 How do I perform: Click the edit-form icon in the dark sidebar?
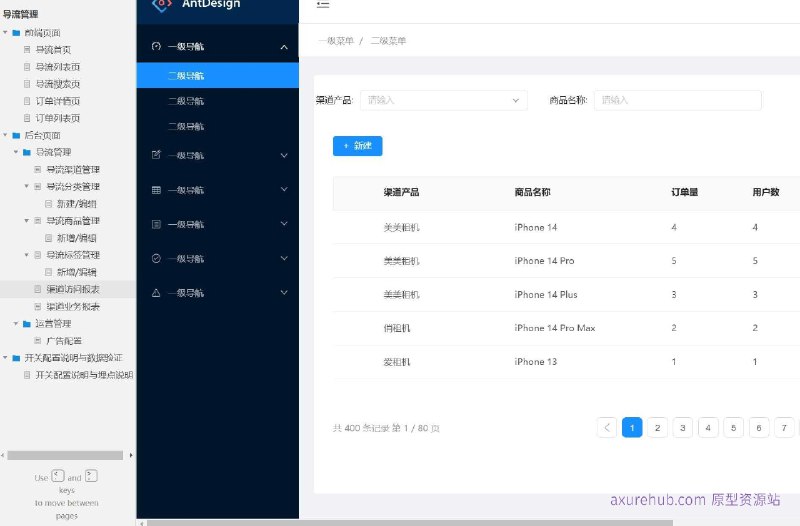click(156, 155)
